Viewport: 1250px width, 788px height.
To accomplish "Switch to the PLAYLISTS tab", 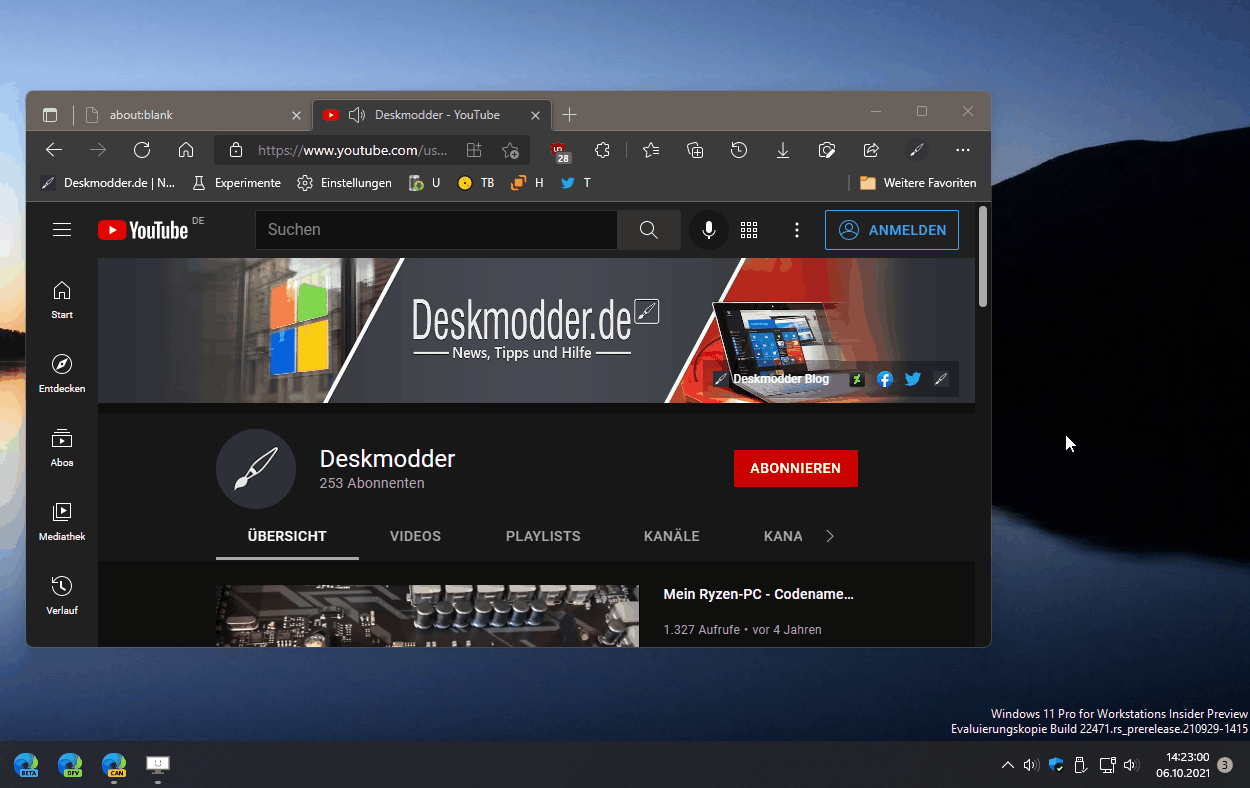I will tap(543, 536).
